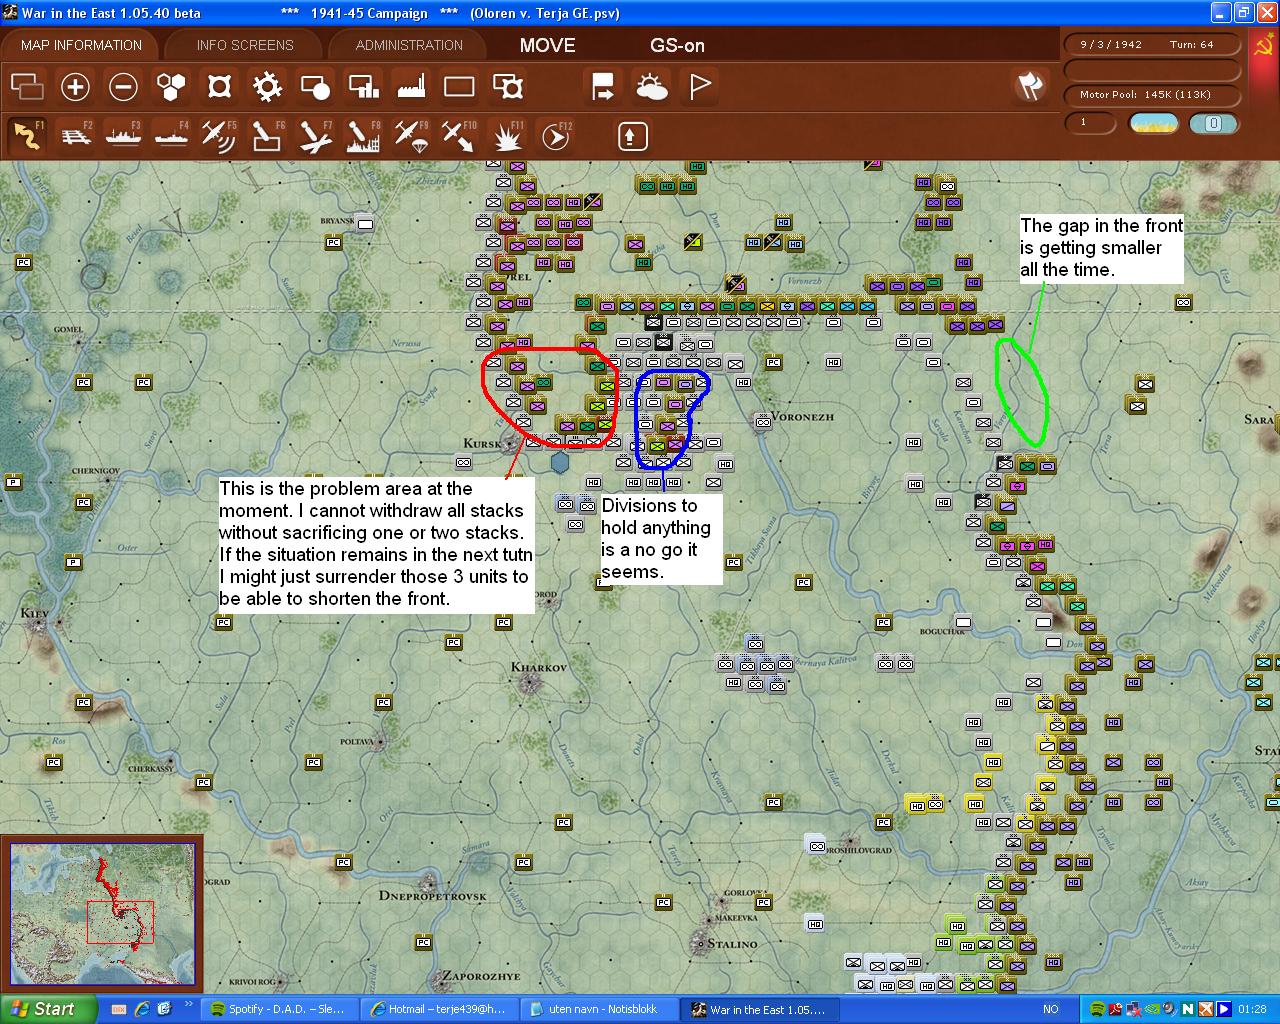
Task: Show weather with sun-cloud icon
Action: click(652, 87)
